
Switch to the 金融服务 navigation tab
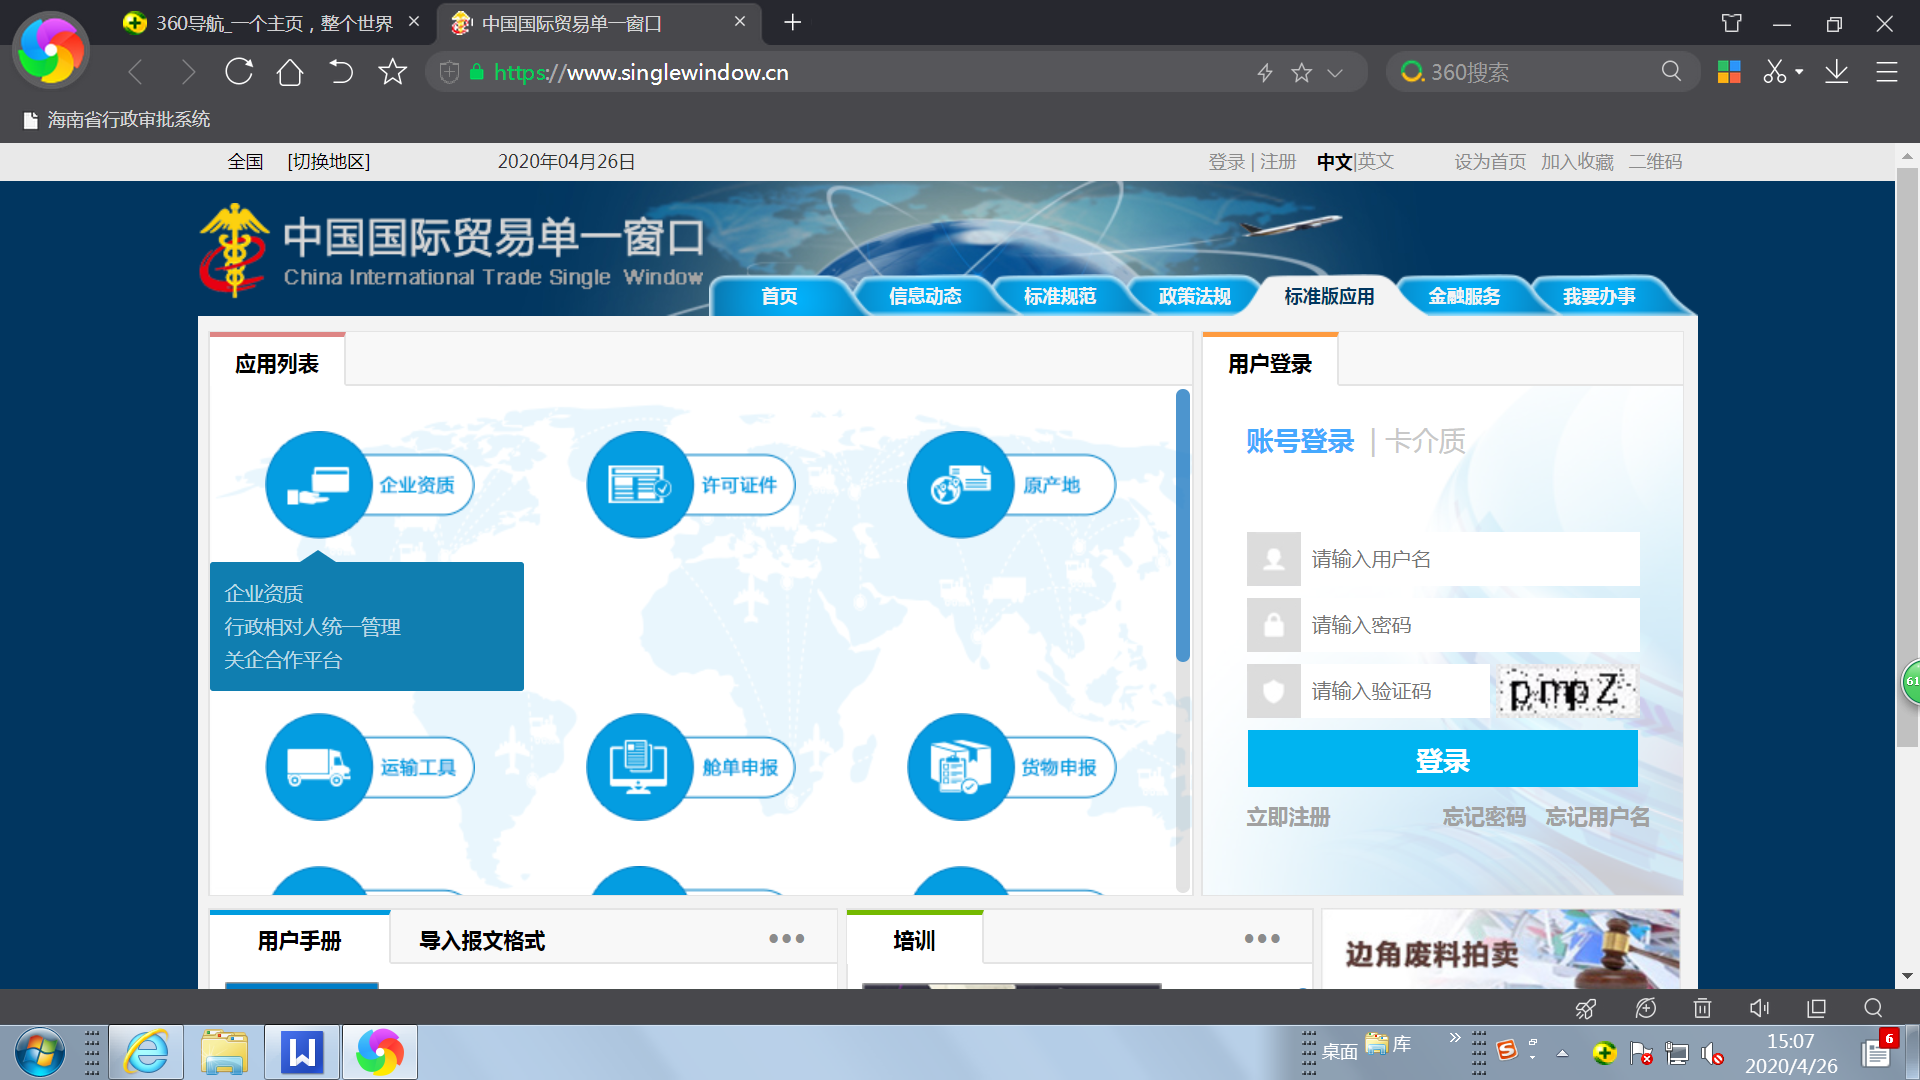point(1462,296)
